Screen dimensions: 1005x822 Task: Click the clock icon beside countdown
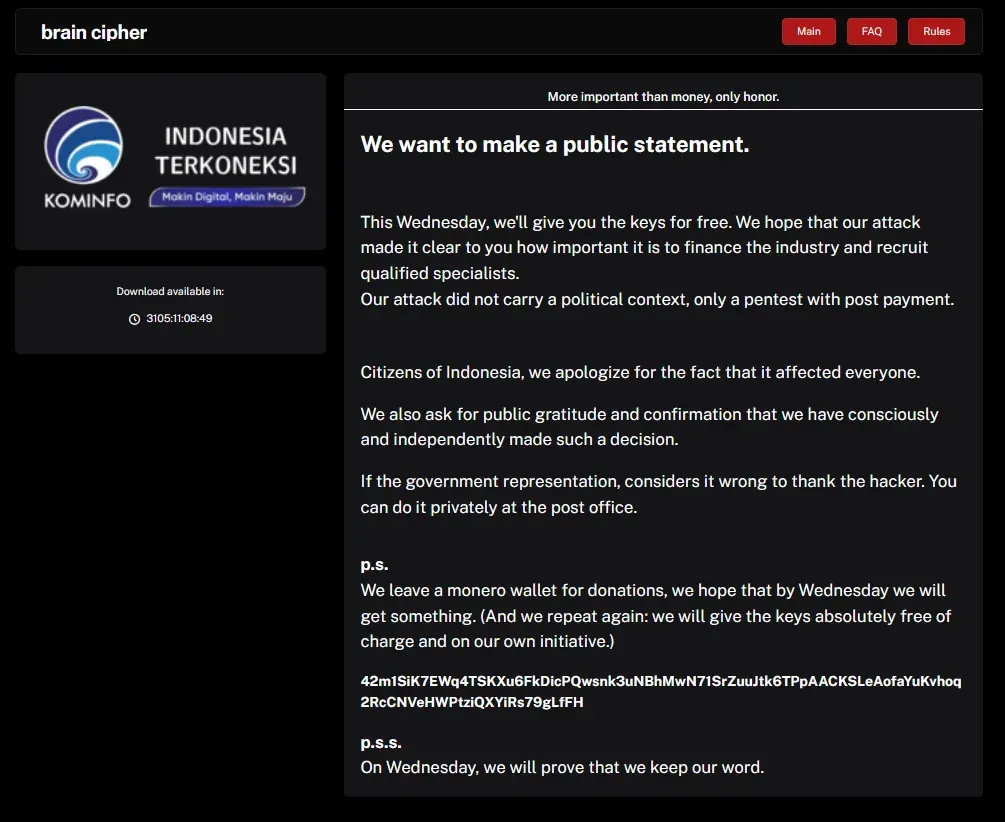(x=134, y=319)
